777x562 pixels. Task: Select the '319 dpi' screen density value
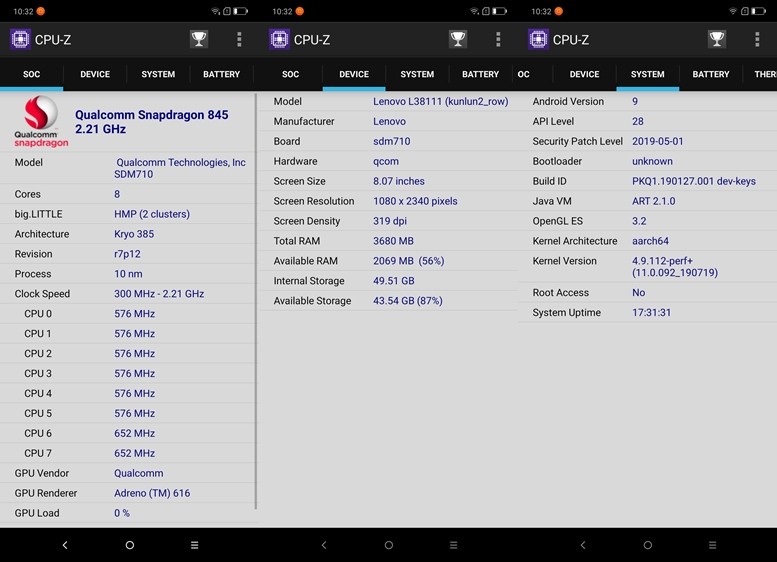click(390, 221)
